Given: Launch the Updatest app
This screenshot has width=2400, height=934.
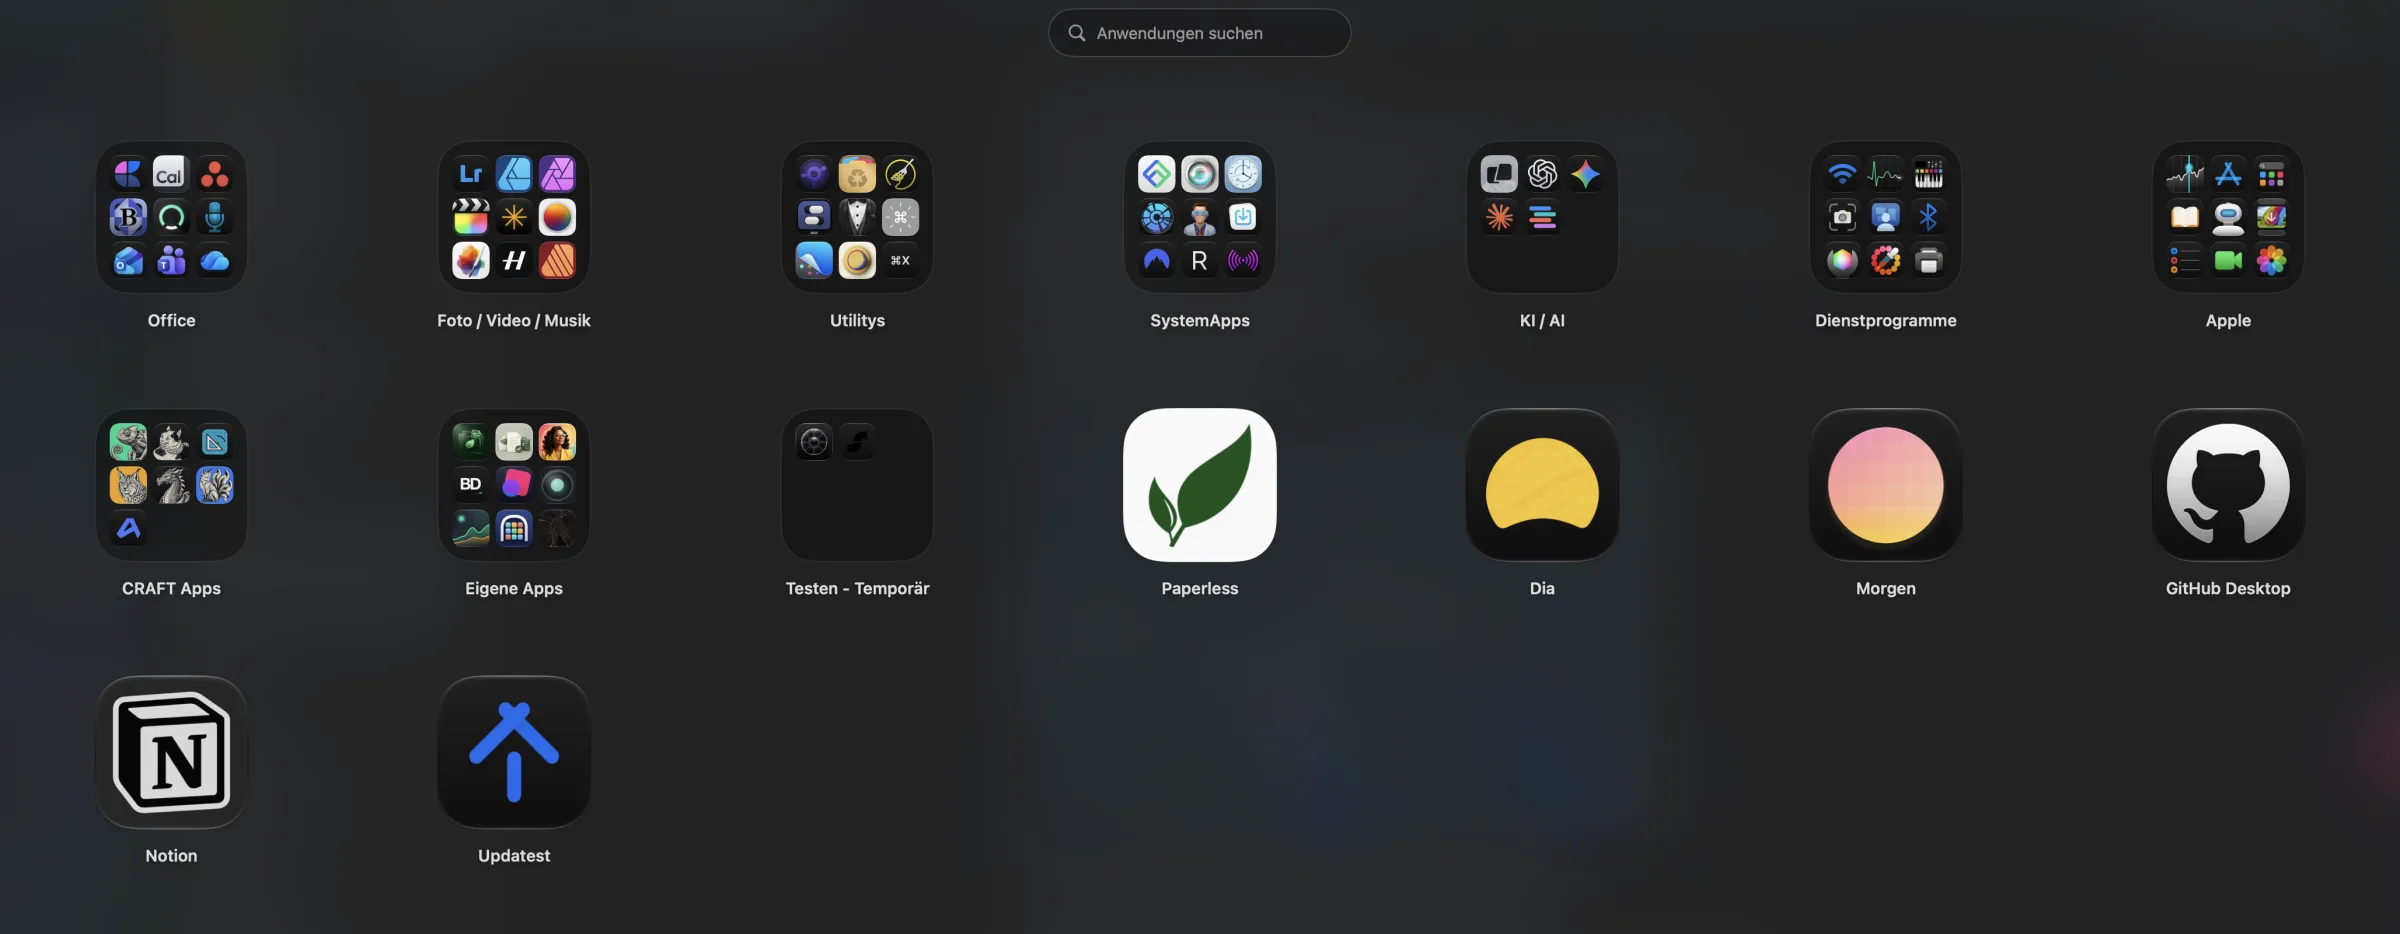Looking at the screenshot, I should [x=514, y=752].
